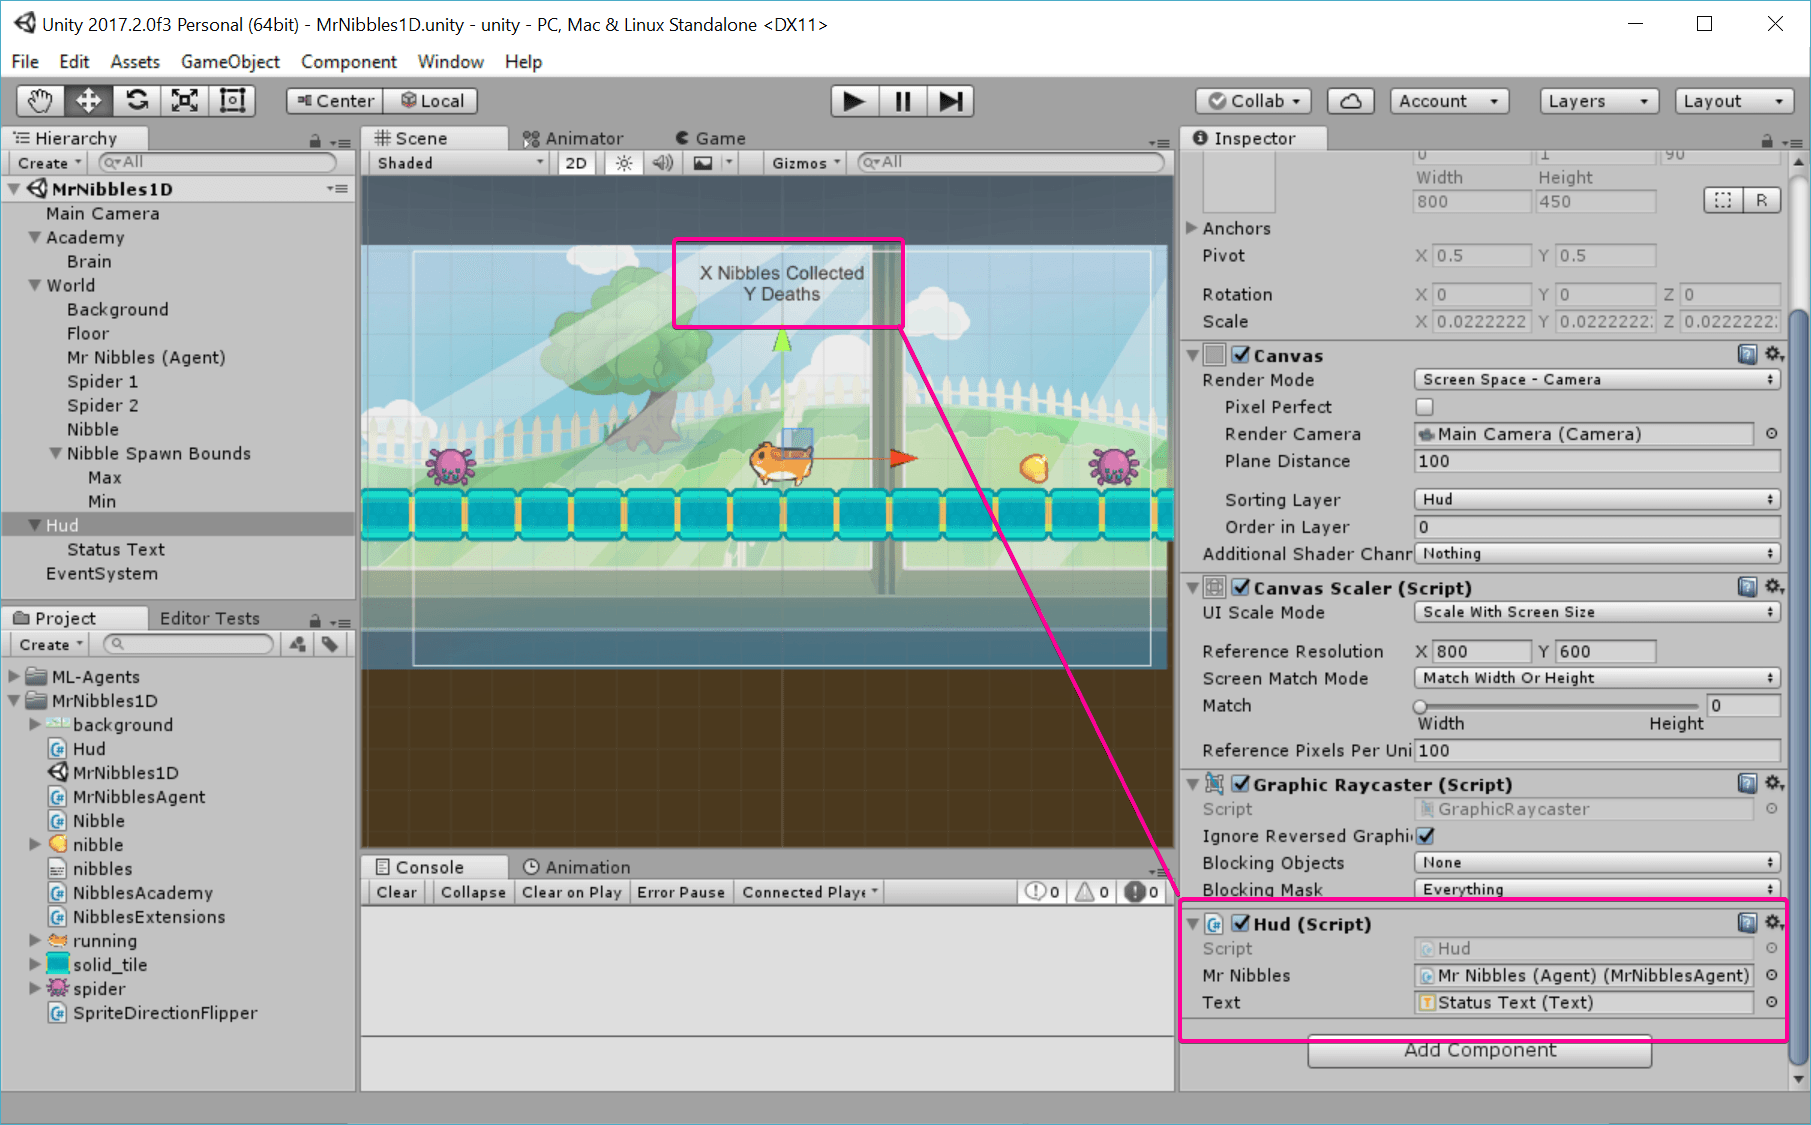The image size is (1811, 1125).
Task: Select the Rect Transform tool
Action: pyautogui.click(x=232, y=101)
